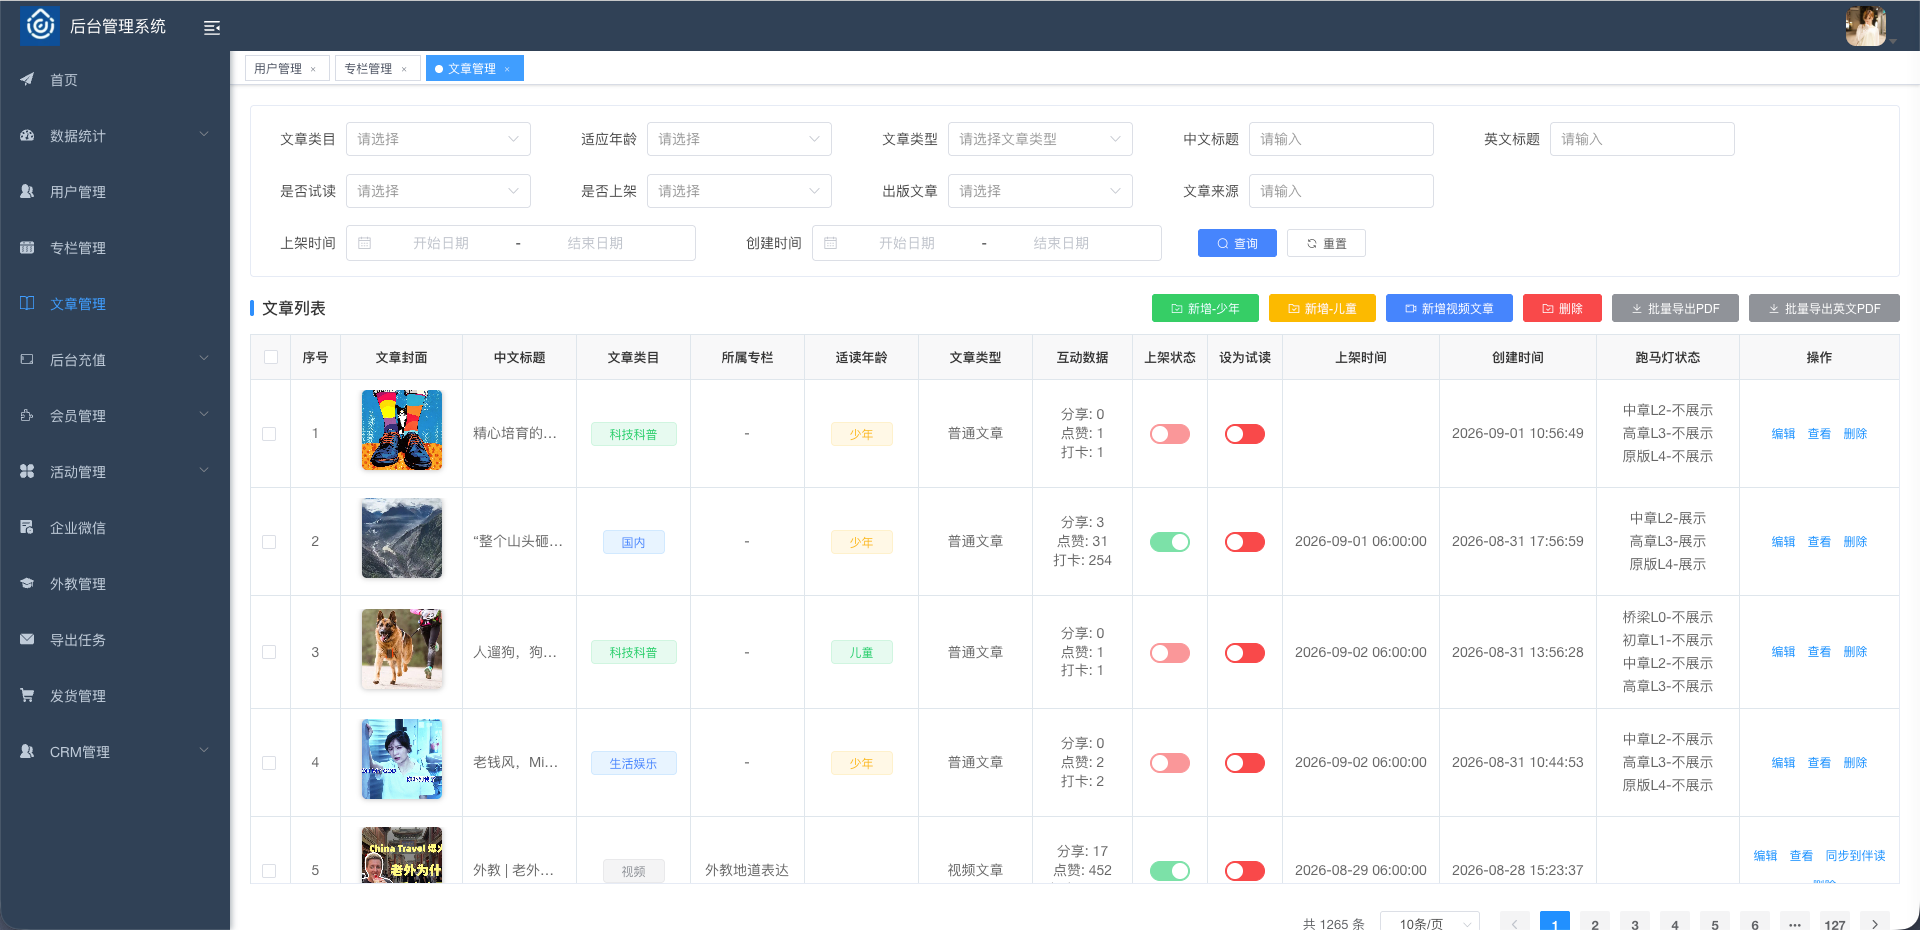Click the 新增视频文章 button

click(x=1449, y=308)
